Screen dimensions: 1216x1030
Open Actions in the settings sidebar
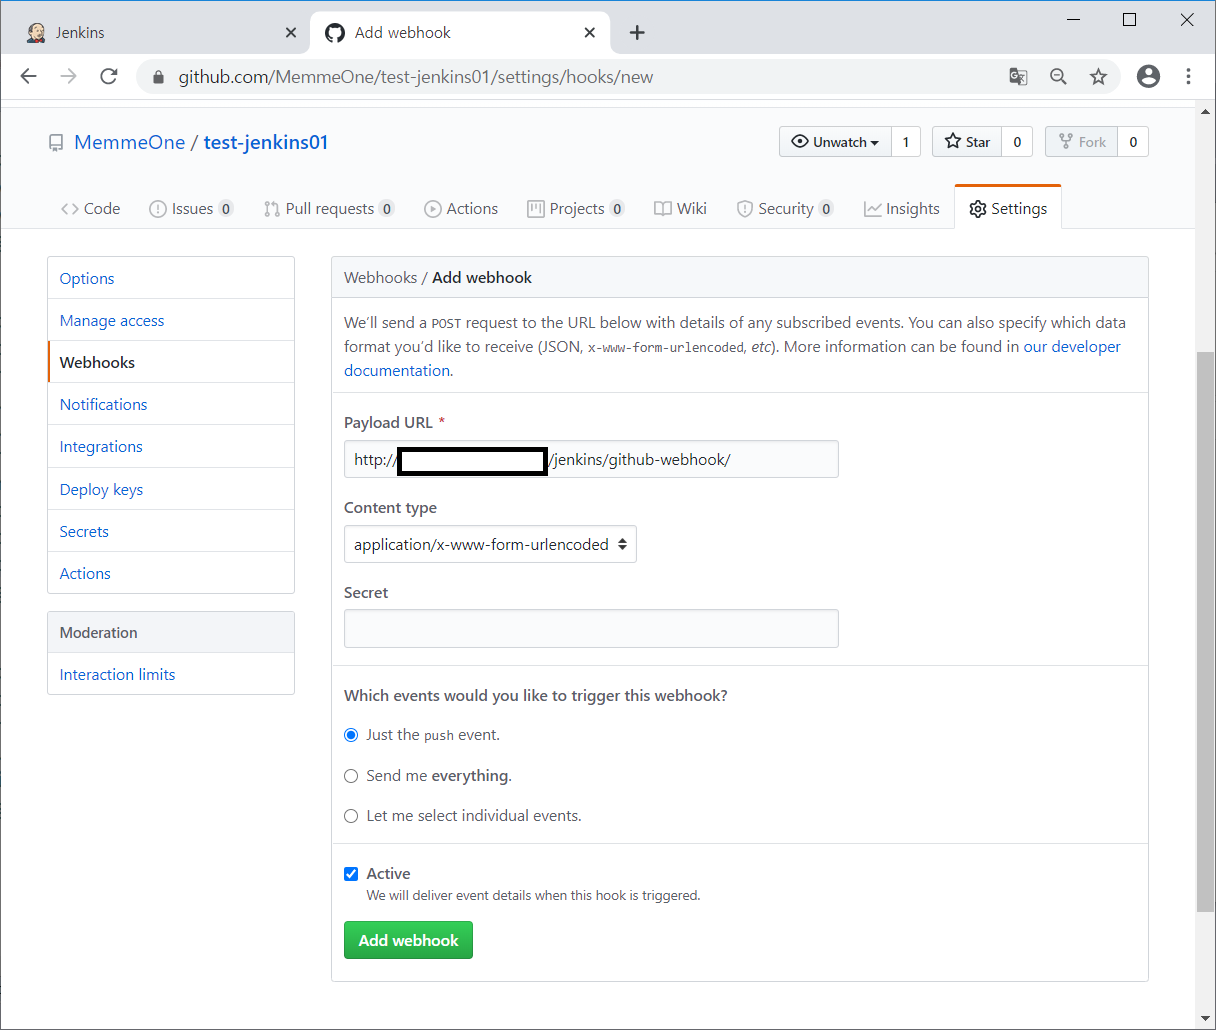pyautogui.click(x=171, y=573)
